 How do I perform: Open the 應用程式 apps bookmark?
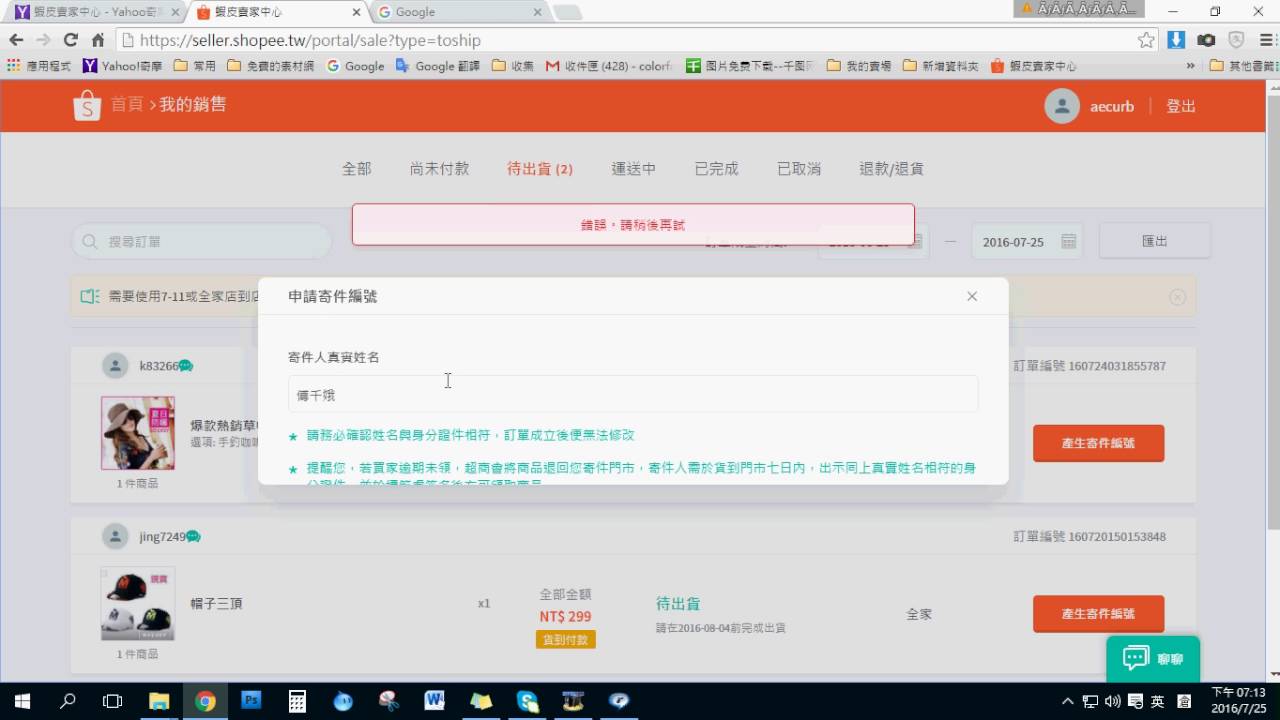point(39,66)
